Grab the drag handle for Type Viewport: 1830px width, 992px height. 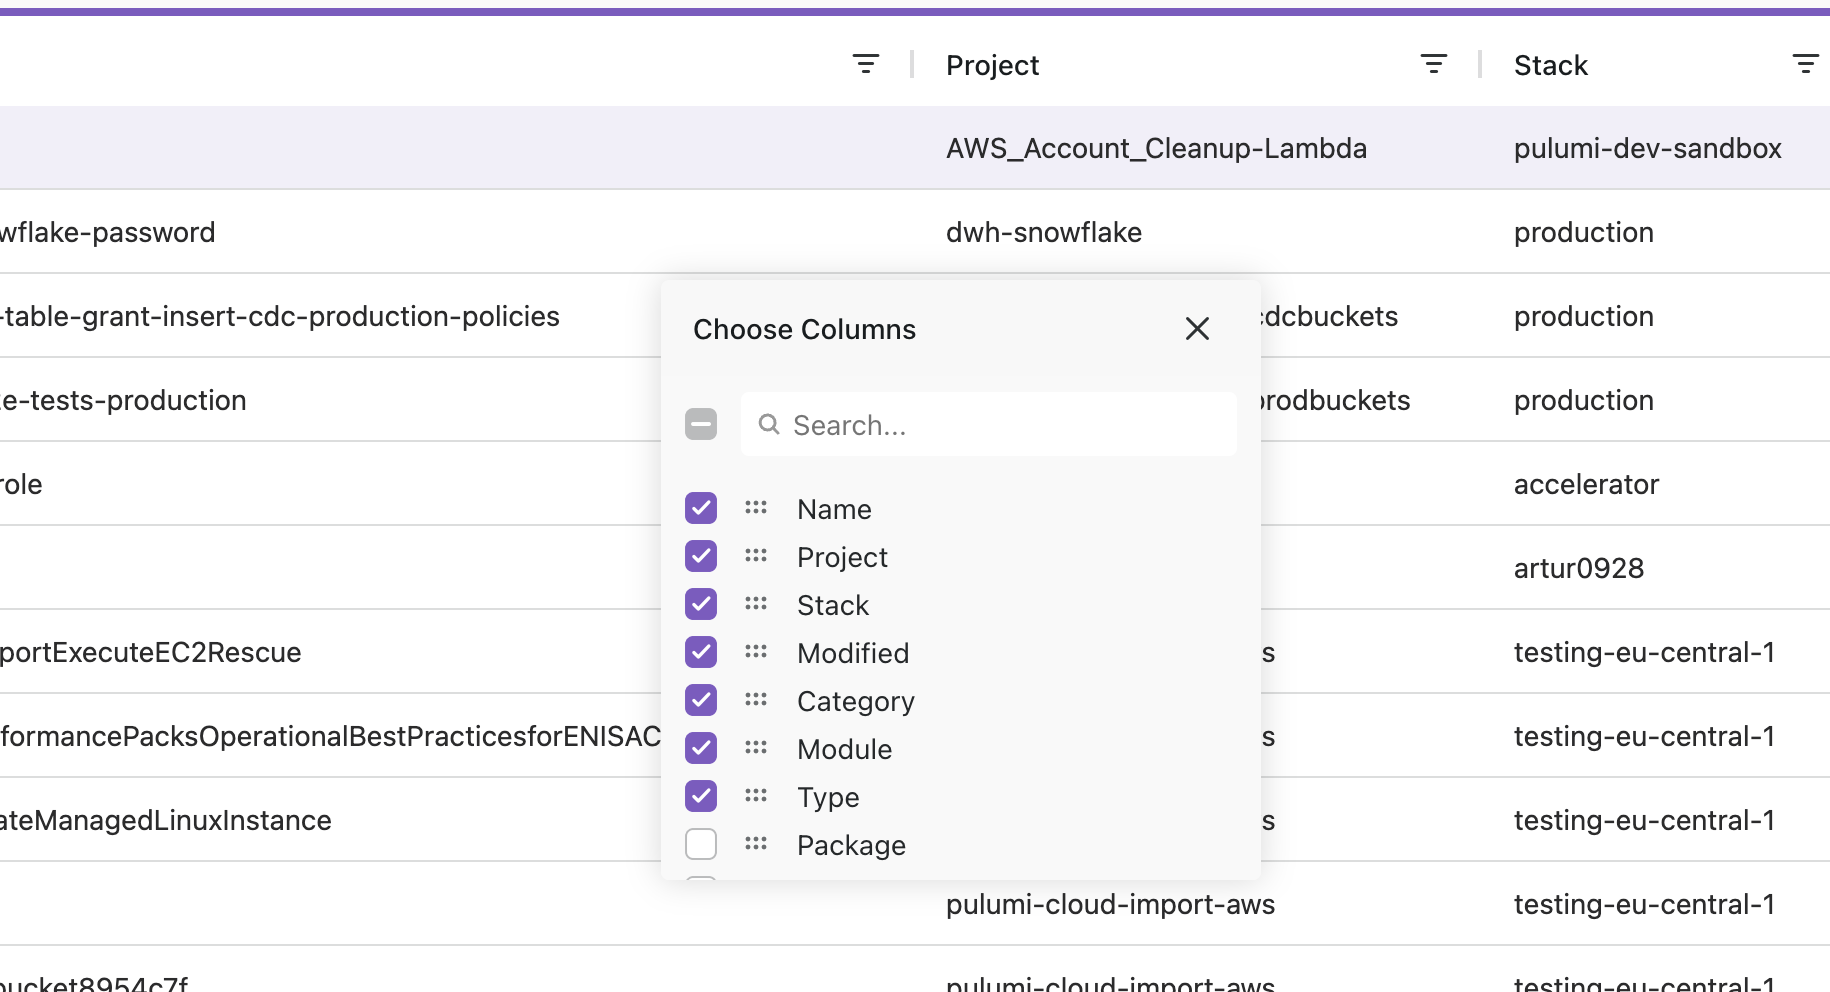[x=756, y=796]
